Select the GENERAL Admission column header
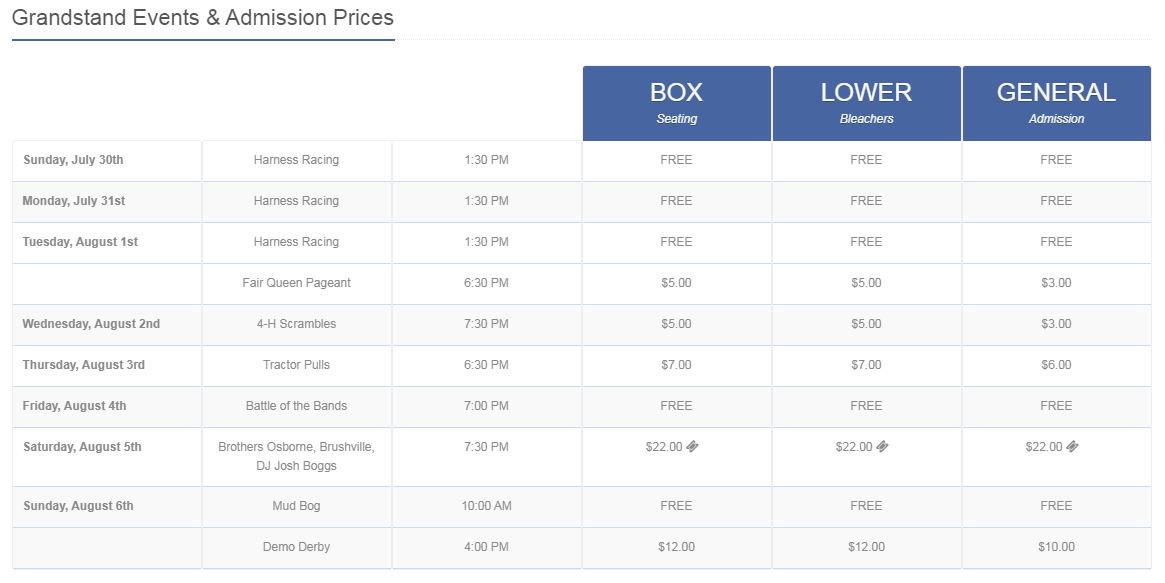 click(x=1057, y=103)
